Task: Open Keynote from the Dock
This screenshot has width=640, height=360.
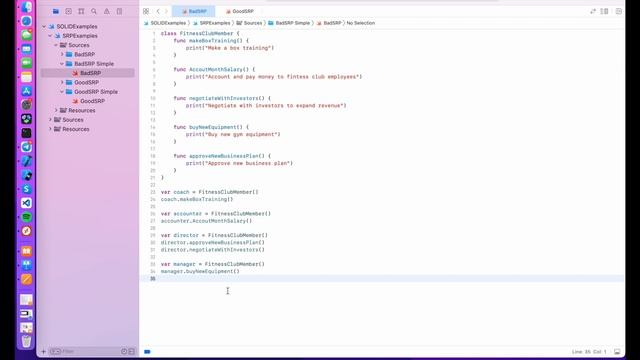Action: pos(27,265)
